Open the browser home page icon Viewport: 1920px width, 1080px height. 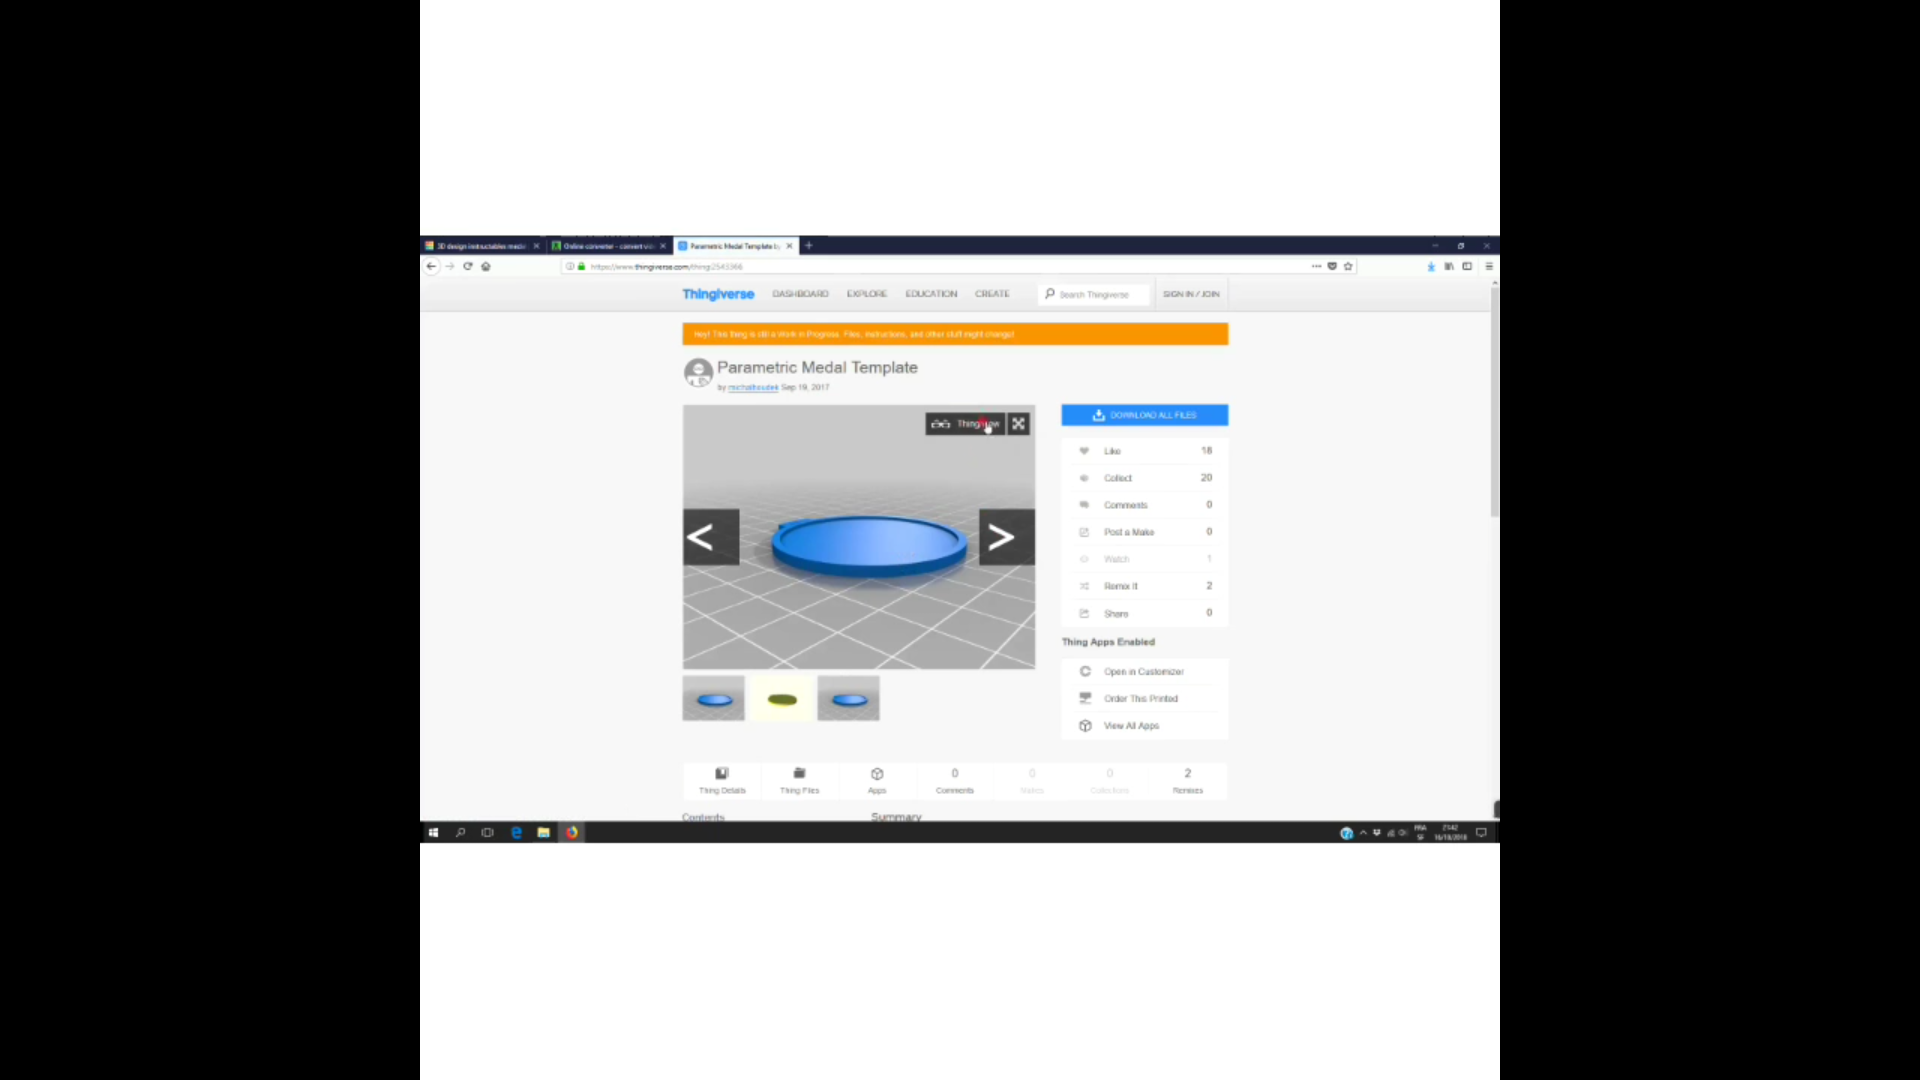tap(486, 266)
